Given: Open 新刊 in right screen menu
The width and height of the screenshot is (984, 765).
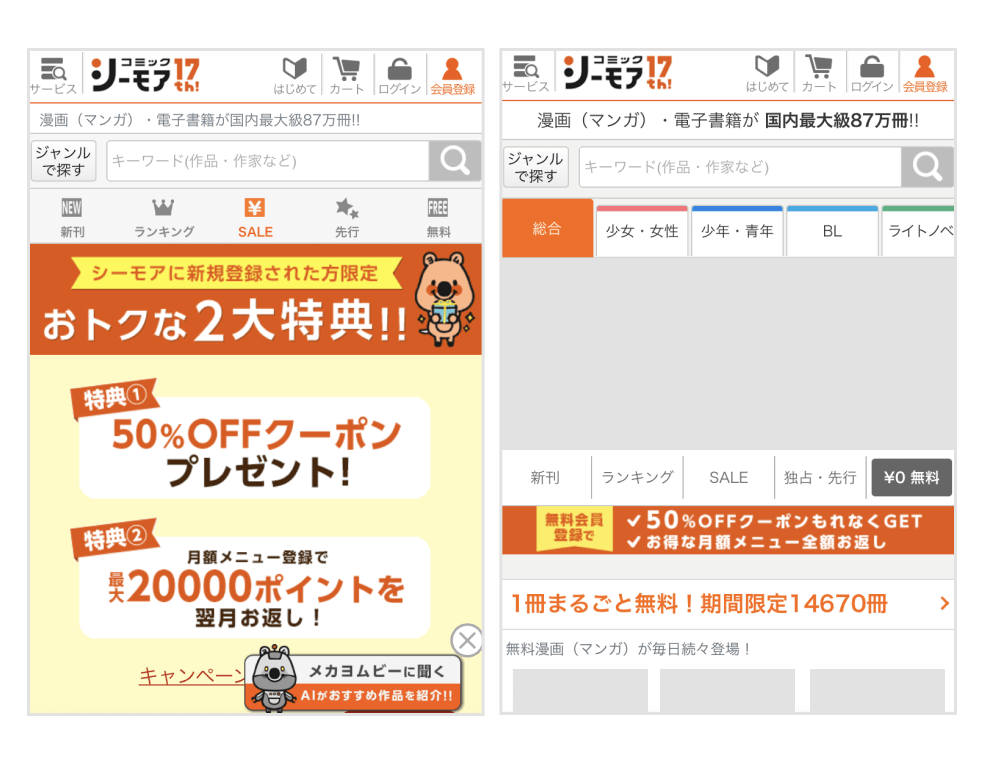Looking at the screenshot, I should 545,478.
